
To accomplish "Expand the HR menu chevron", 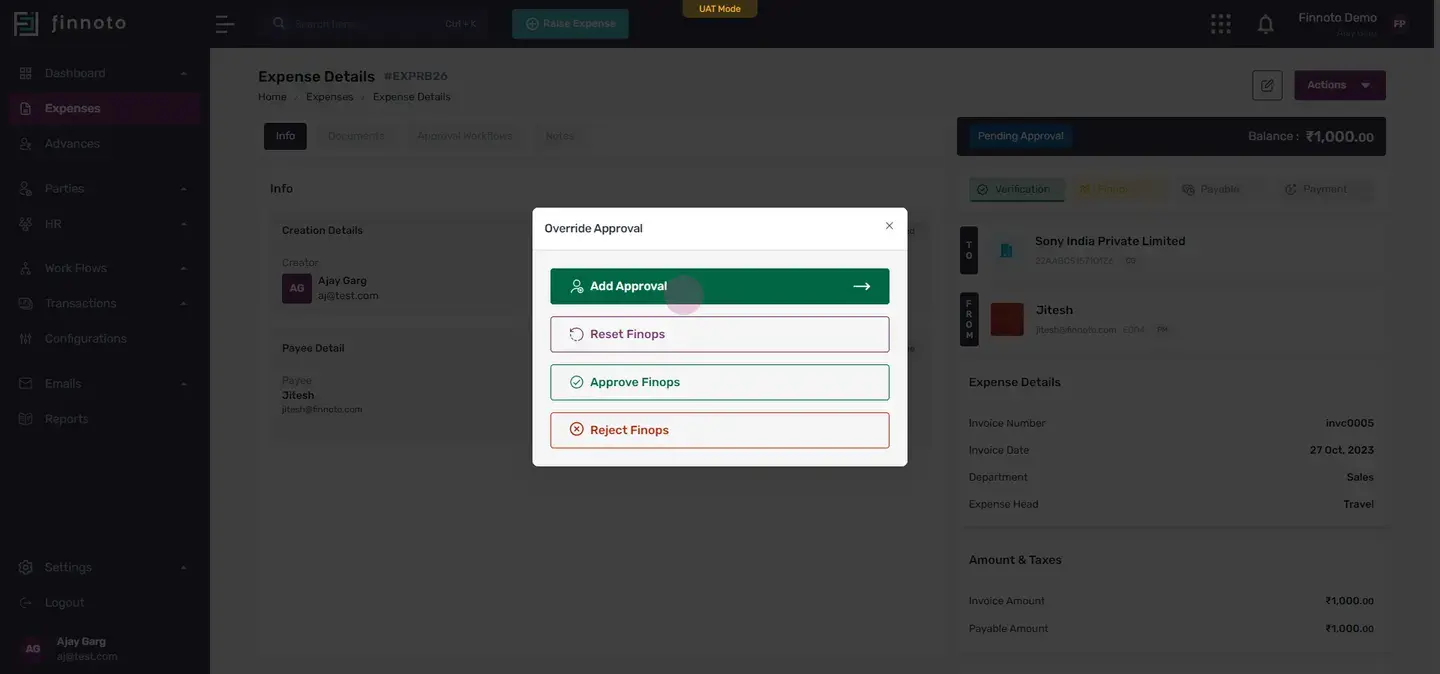I will (x=184, y=224).
